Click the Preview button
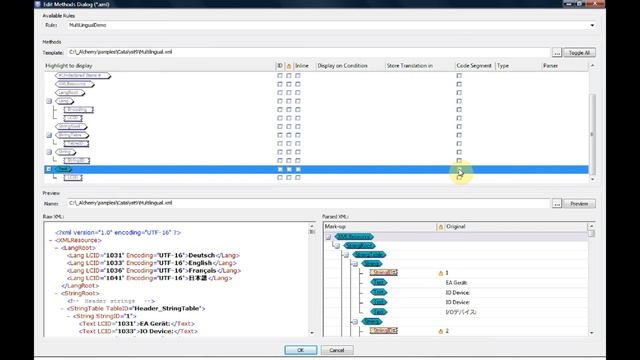This screenshot has width=640, height=360. click(579, 204)
